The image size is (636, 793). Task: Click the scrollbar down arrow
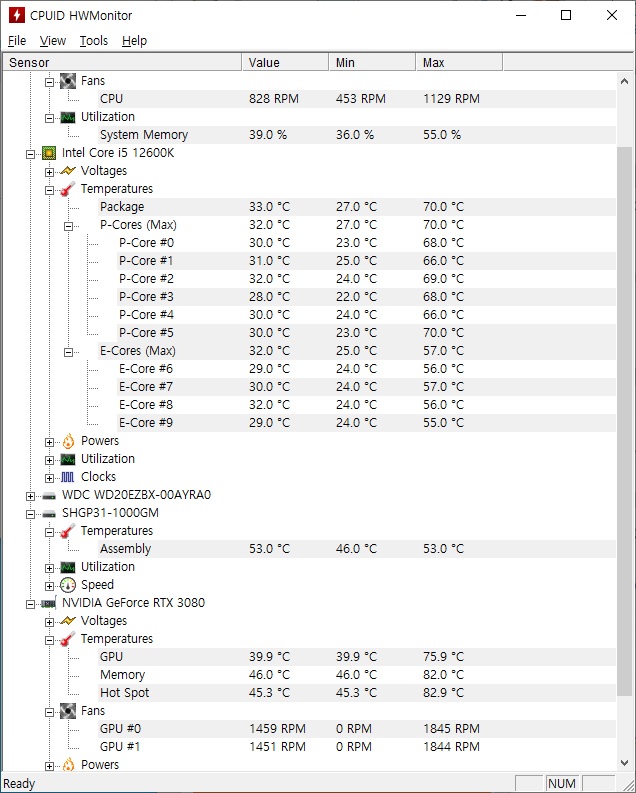point(624,762)
